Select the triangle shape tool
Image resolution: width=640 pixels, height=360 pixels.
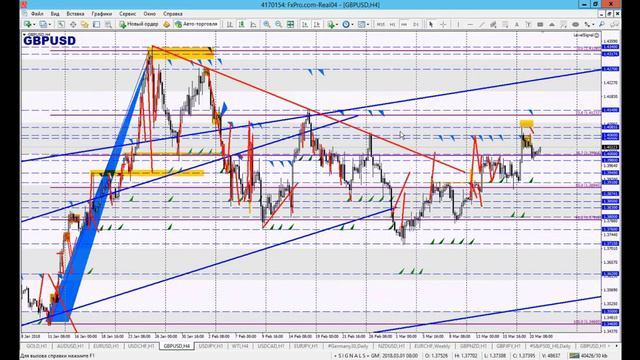click(x=552, y=24)
